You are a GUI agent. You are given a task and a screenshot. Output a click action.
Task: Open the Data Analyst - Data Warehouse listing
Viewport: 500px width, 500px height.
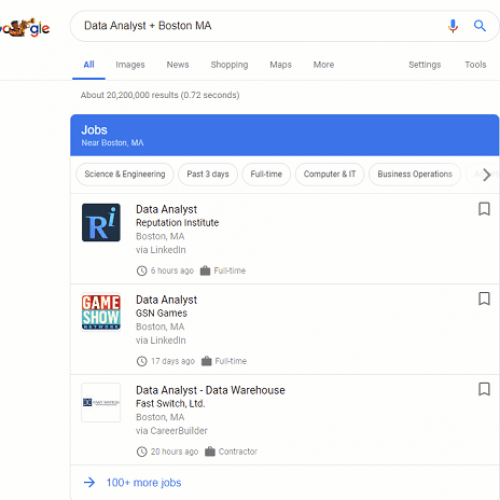210,390
